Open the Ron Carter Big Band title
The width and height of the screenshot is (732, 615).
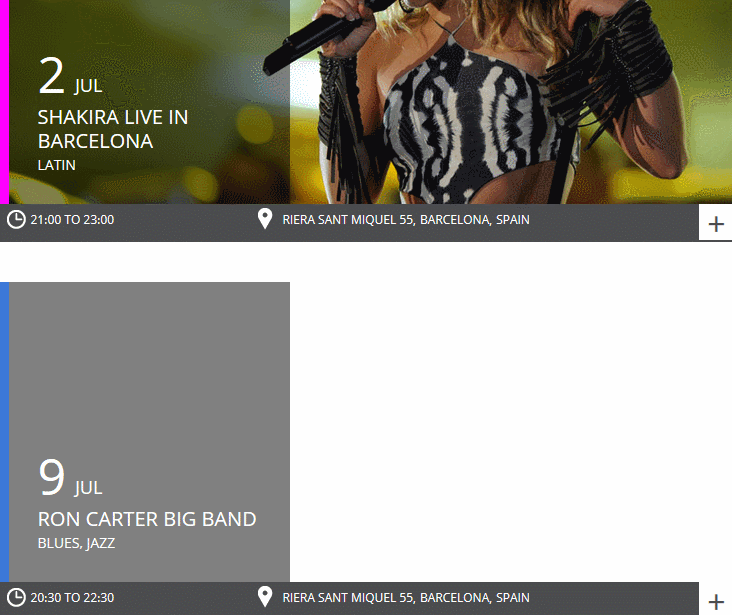[x=147, y=519]
